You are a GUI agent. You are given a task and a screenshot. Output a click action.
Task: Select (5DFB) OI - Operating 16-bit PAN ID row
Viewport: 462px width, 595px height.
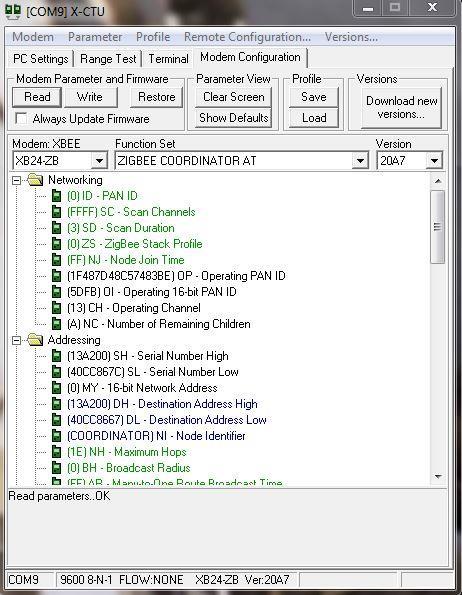tap(152, 292)
